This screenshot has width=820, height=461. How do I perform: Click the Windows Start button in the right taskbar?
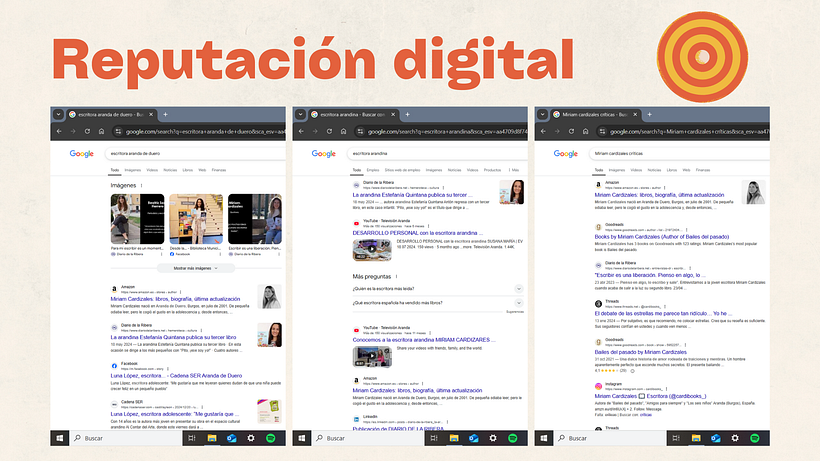[x=546, y=438]
